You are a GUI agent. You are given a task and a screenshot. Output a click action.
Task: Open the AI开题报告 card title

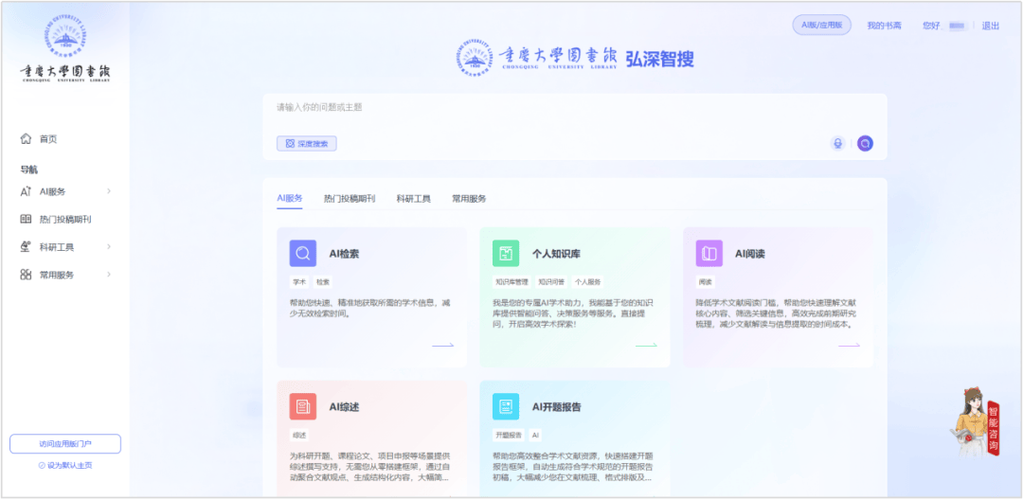pos(557,407)
